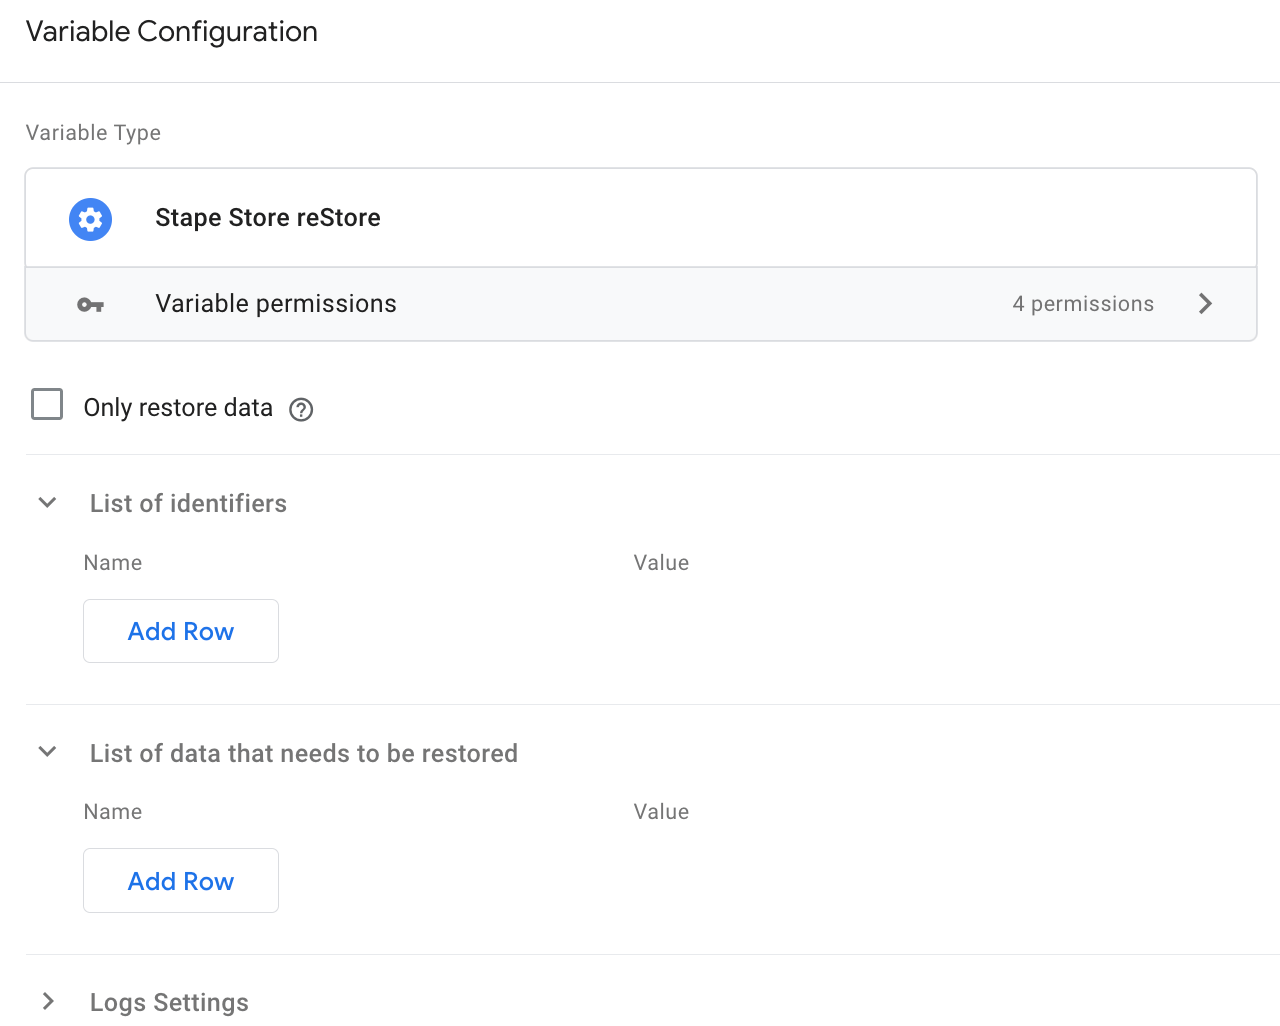
Task: Expand the Logs Settings section
Action: [x=47, y=1001]
